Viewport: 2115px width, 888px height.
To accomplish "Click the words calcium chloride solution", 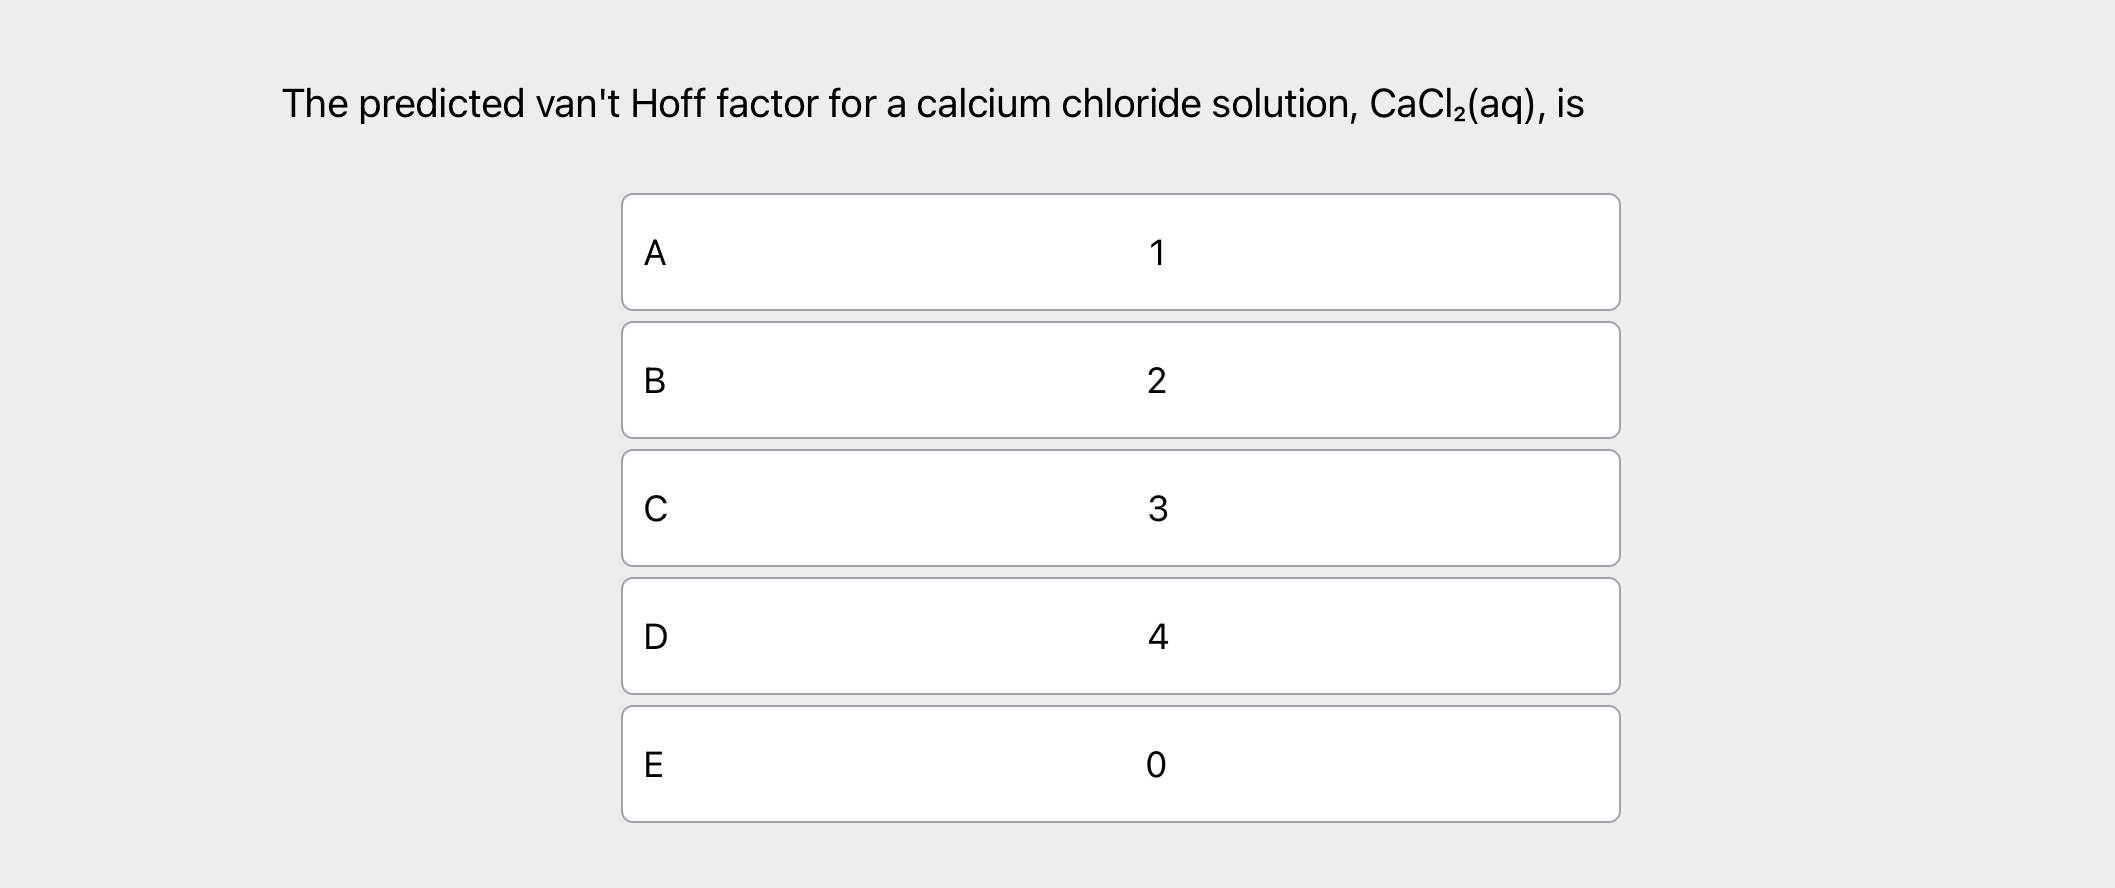I will 1136,104.
